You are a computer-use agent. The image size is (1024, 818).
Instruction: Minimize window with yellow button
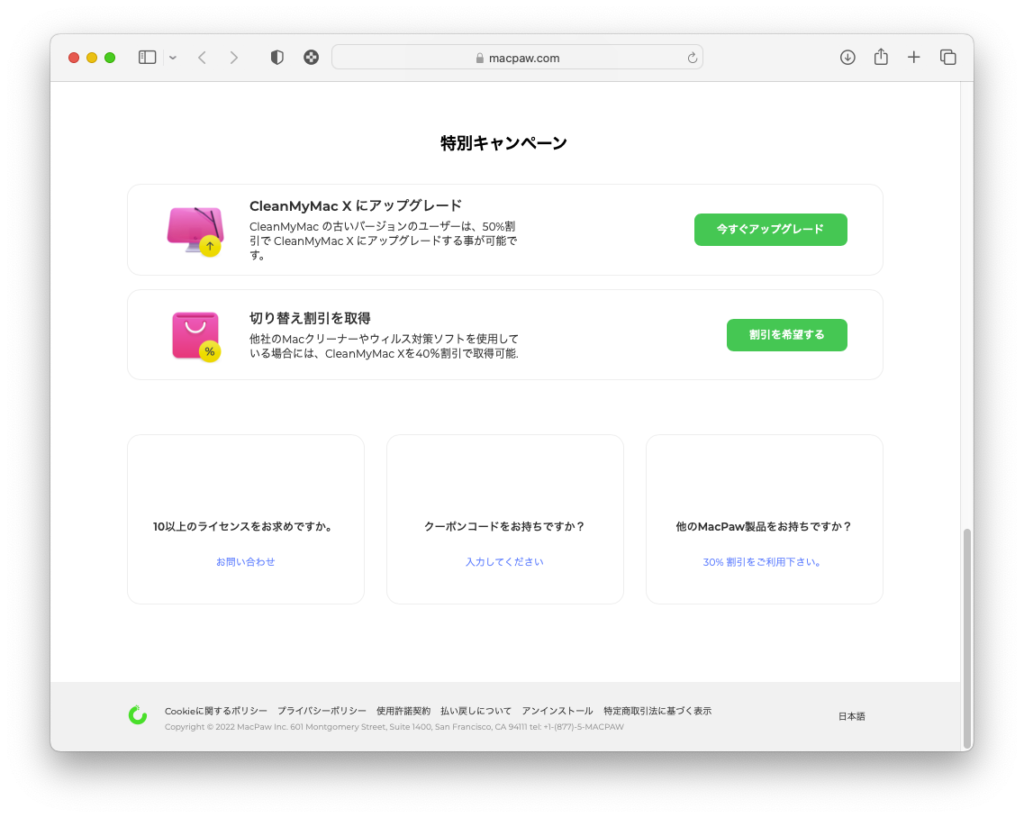(x=92, y=57)
